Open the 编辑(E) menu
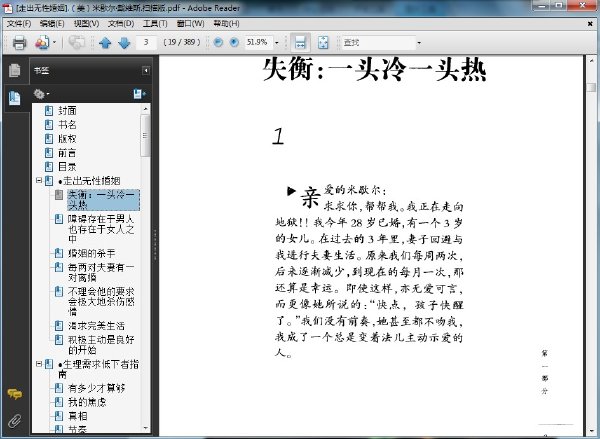 click(x=52, y=23)
